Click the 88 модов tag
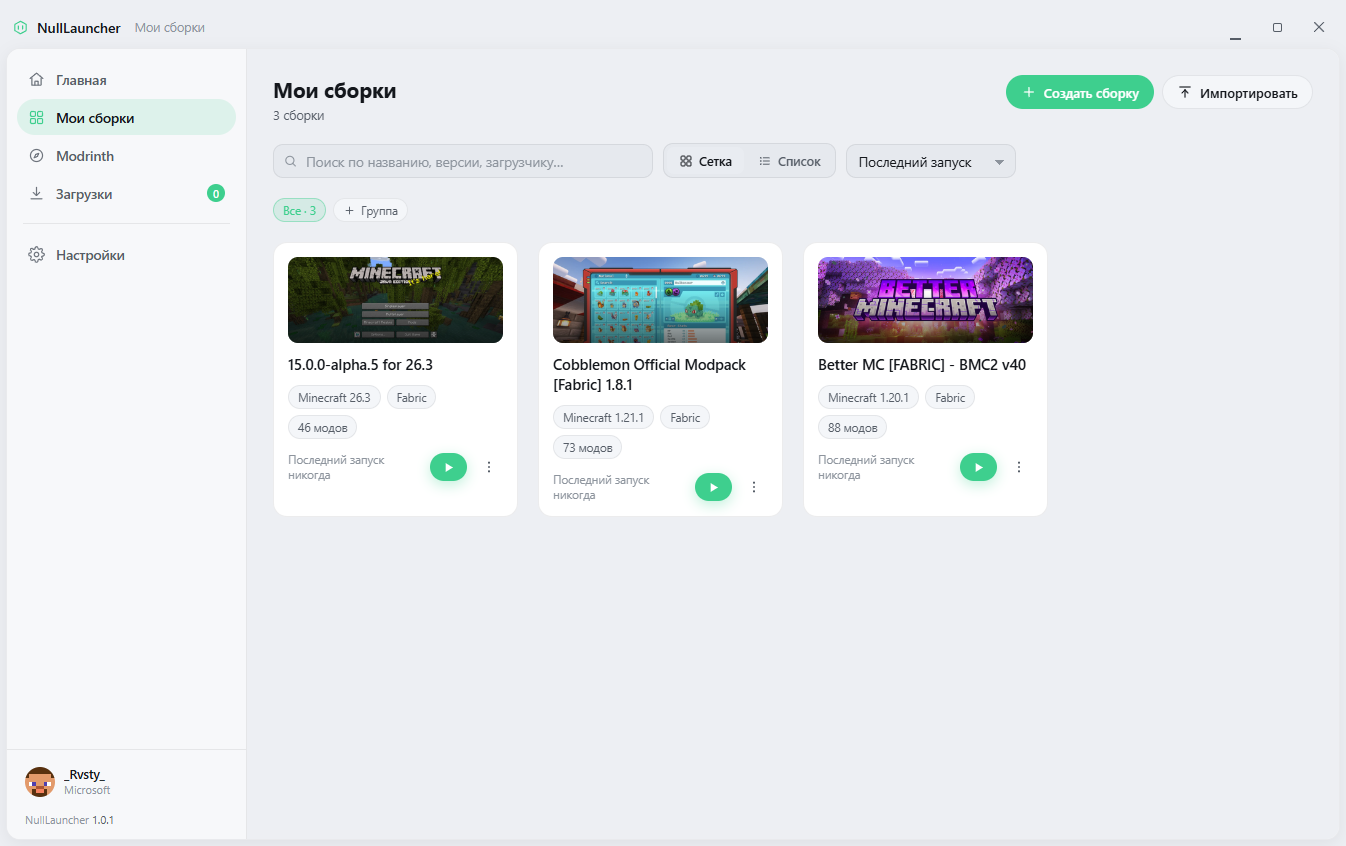The height and width of the screenshot is (846, 1346). pyautogui.click(x=852, y=427)
